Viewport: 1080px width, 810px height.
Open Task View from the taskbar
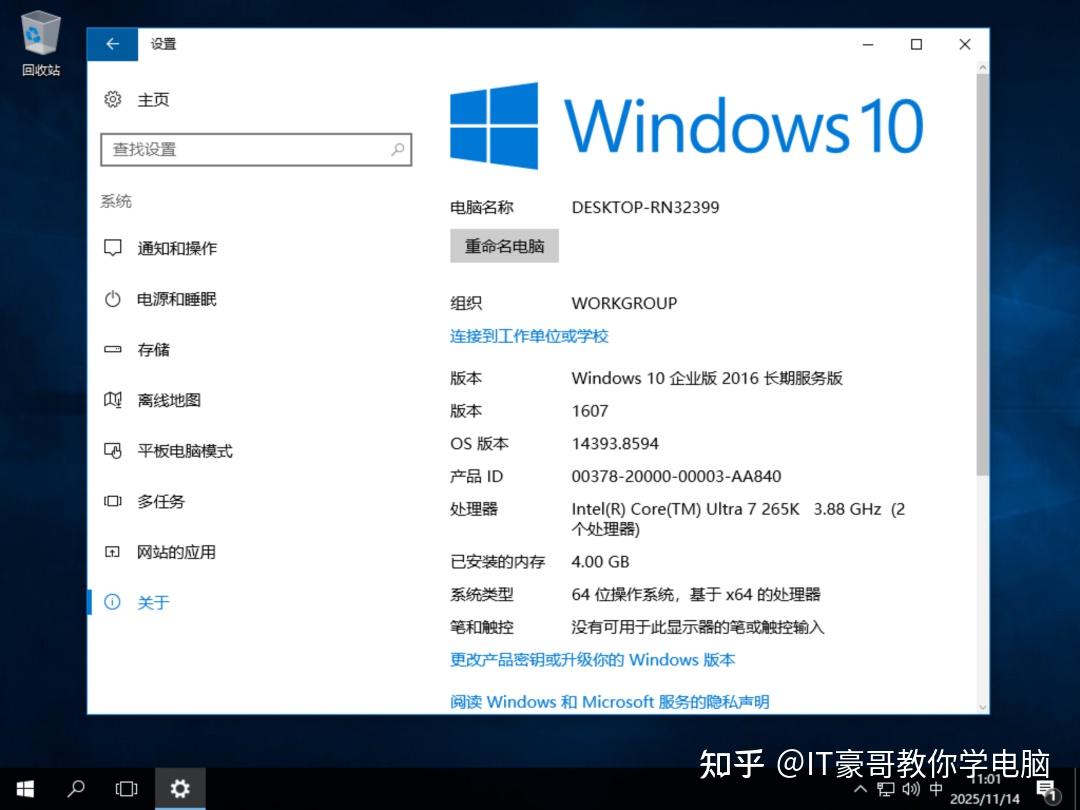(x=127, y=789)
